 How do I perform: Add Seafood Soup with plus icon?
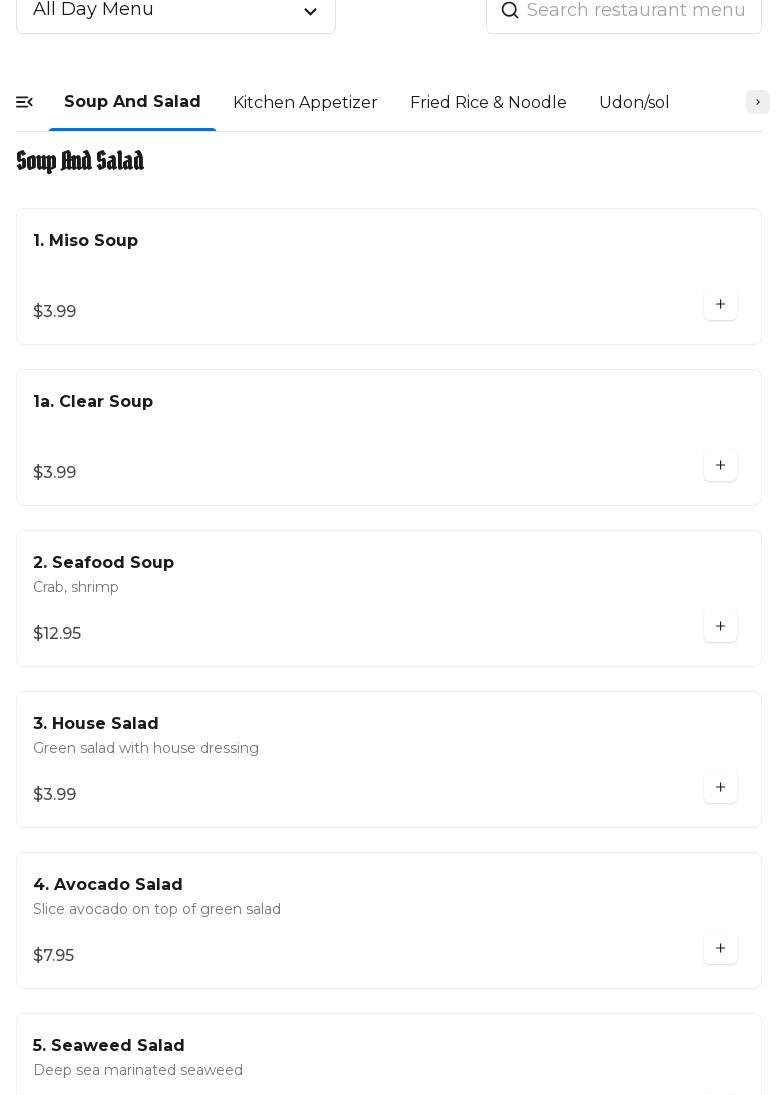click(x=720, y=626)
